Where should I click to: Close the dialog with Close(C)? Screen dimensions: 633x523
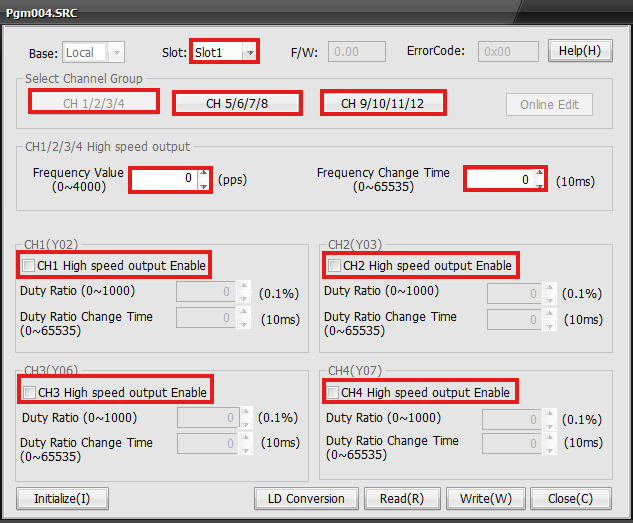(570, 498)
